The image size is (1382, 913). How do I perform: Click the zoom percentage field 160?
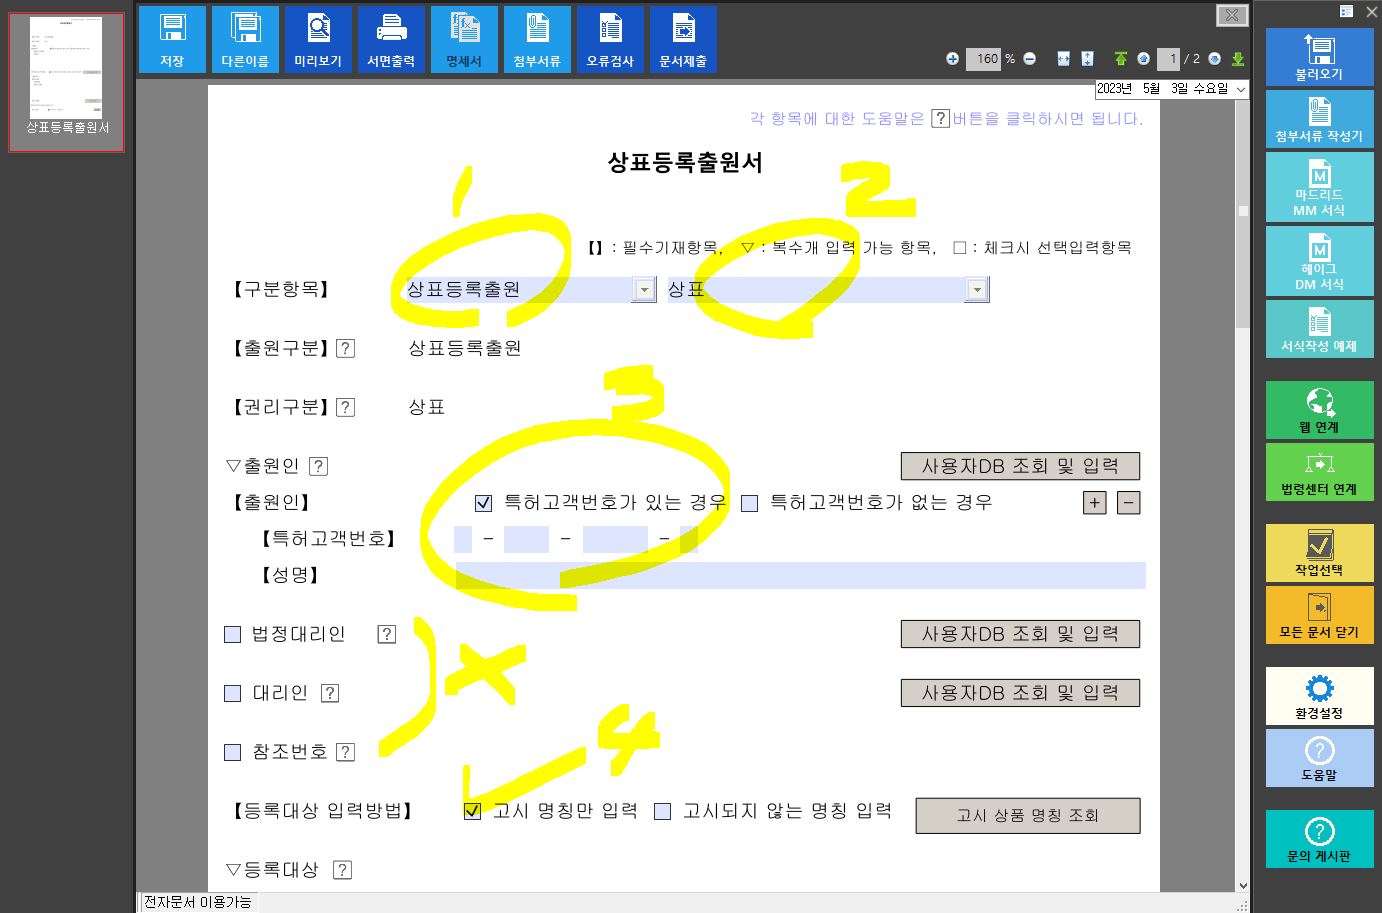pos(984,59)
